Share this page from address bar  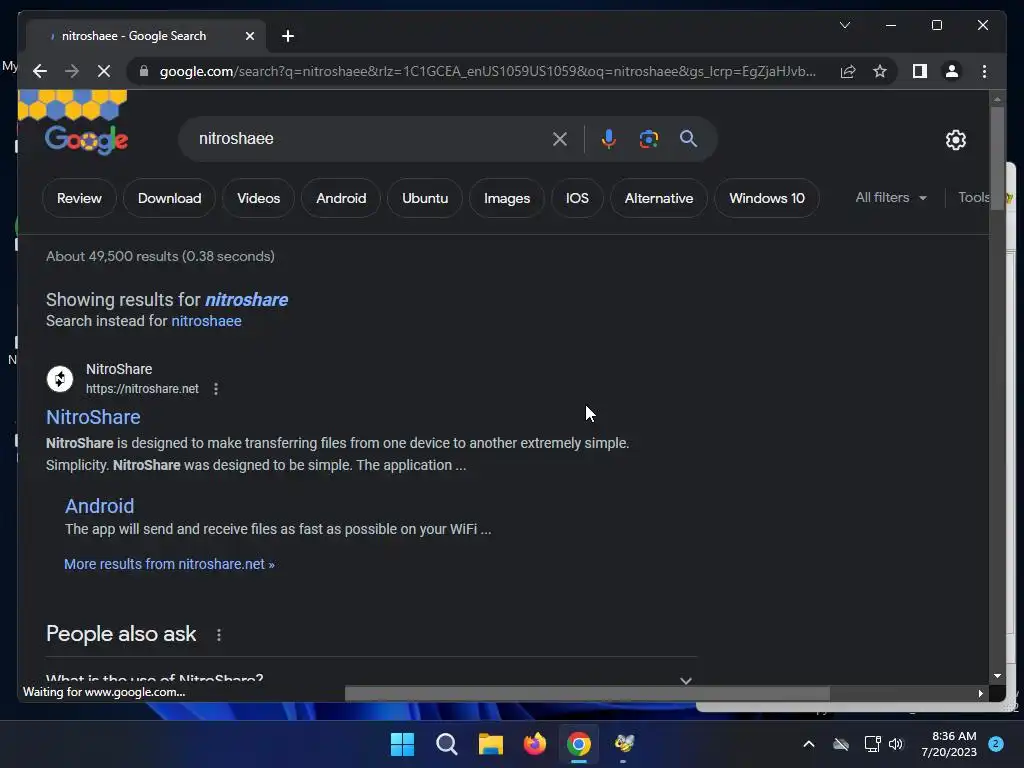pos(848,71)
